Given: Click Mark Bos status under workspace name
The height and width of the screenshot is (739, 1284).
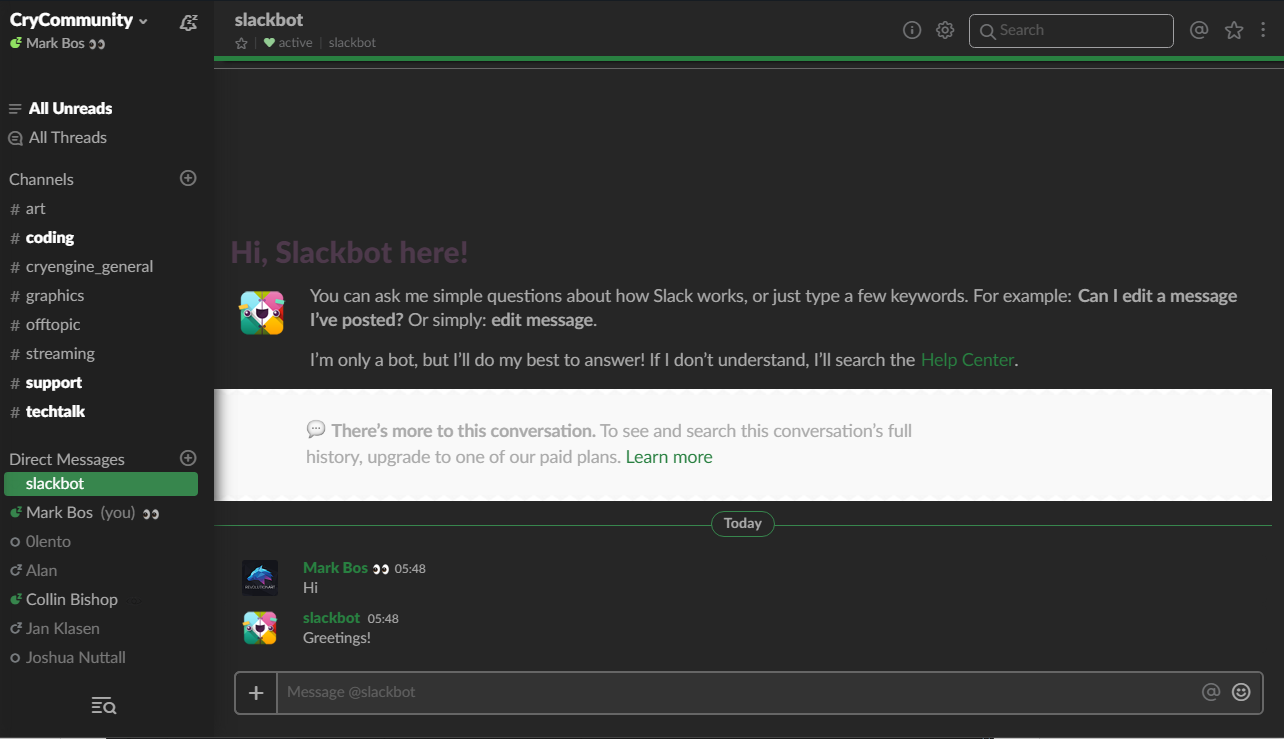Looking at the screenshot, I should [x=57, y=44].
